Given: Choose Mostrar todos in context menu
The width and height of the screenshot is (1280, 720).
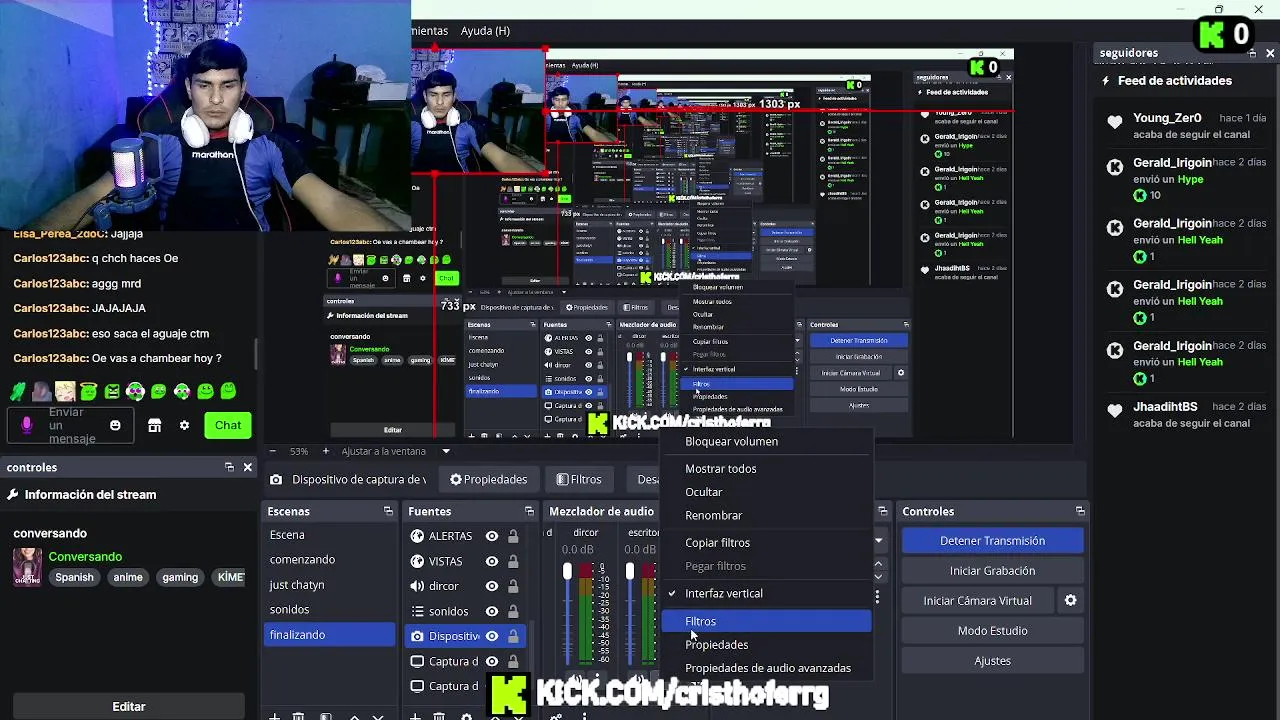Looking at the screenshot, I should [x=766, y=469].
